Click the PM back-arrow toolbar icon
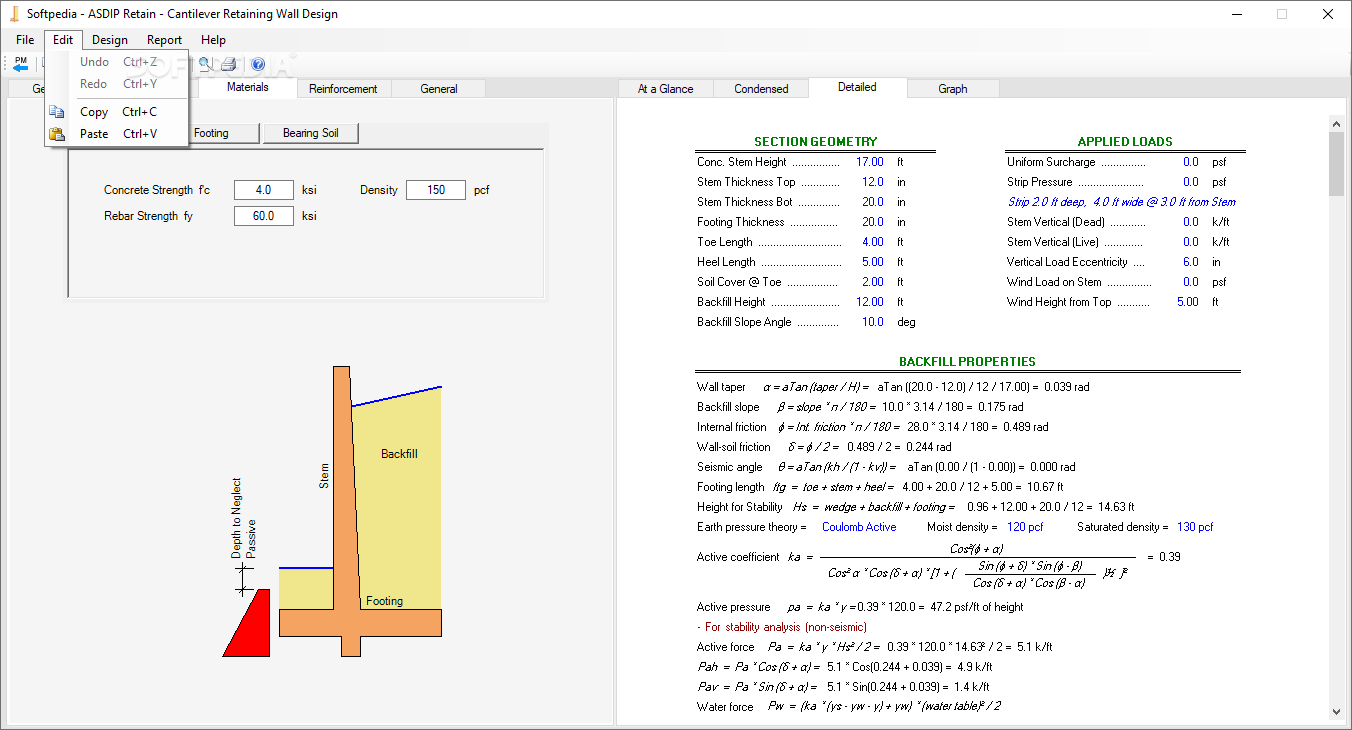Image resolution: width=1352 pixels, height=730 pixels. click(20, 64)
